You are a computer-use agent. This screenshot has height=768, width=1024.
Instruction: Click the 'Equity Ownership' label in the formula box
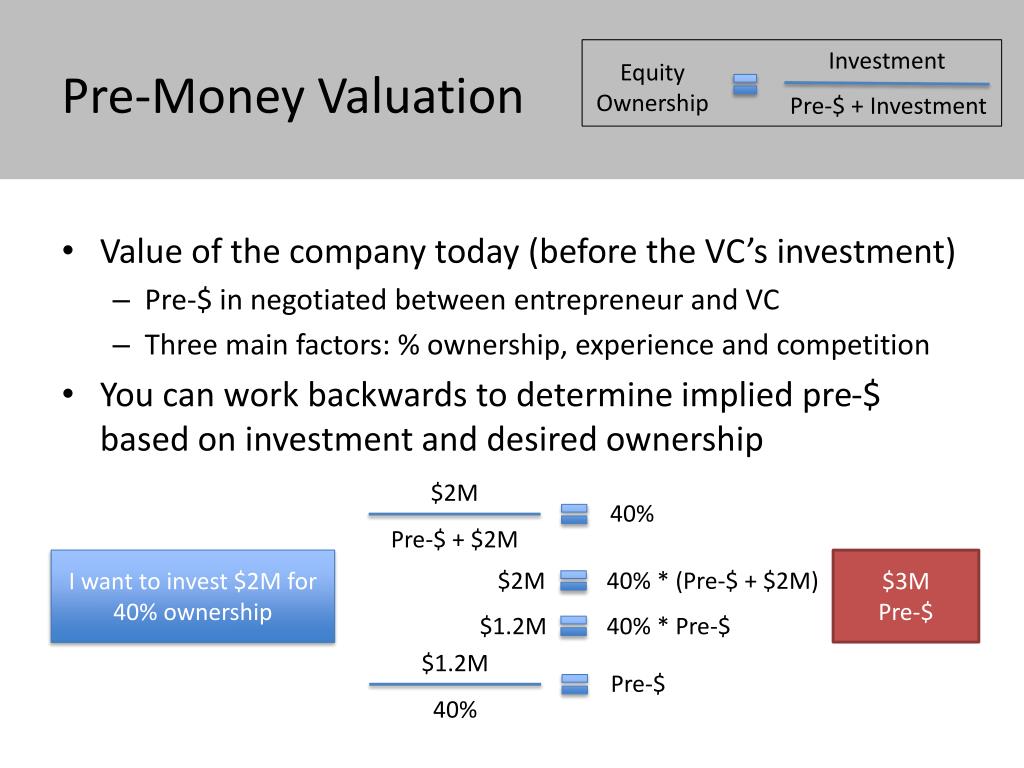click(652, 88)
